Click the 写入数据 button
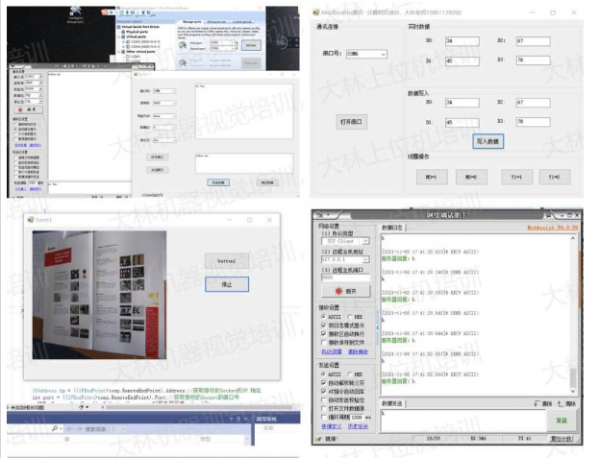The image size is (600, 458). coord(488,141)
